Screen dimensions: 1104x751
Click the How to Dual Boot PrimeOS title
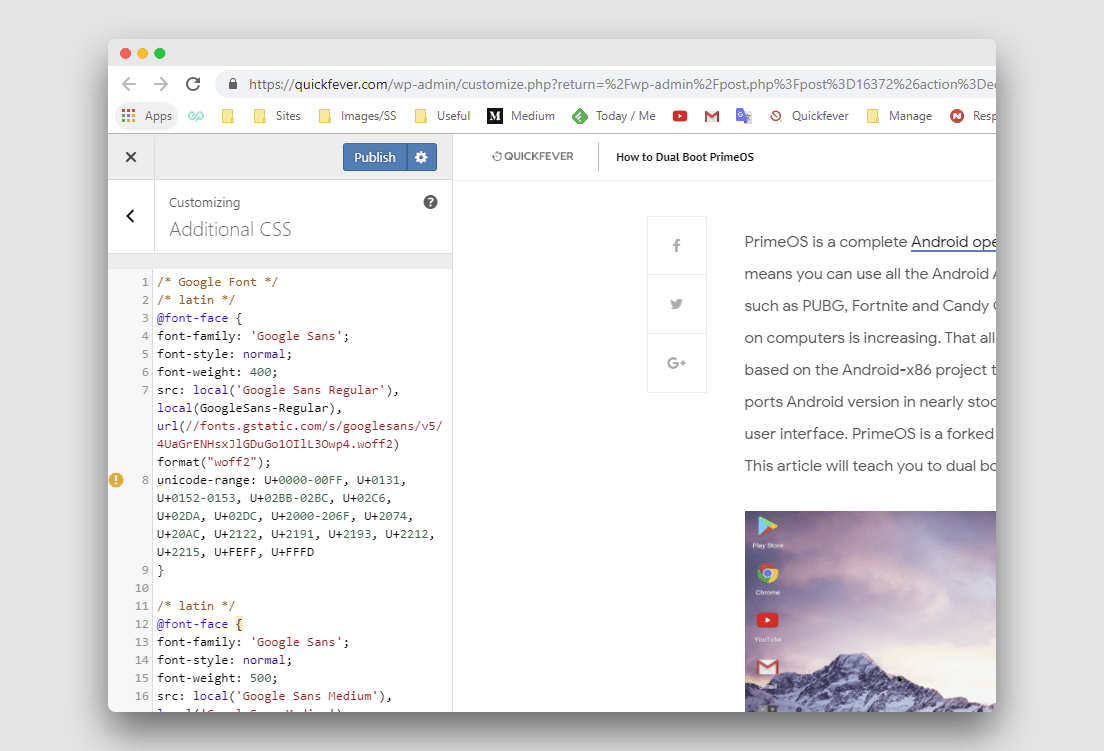tap(684, 157)
